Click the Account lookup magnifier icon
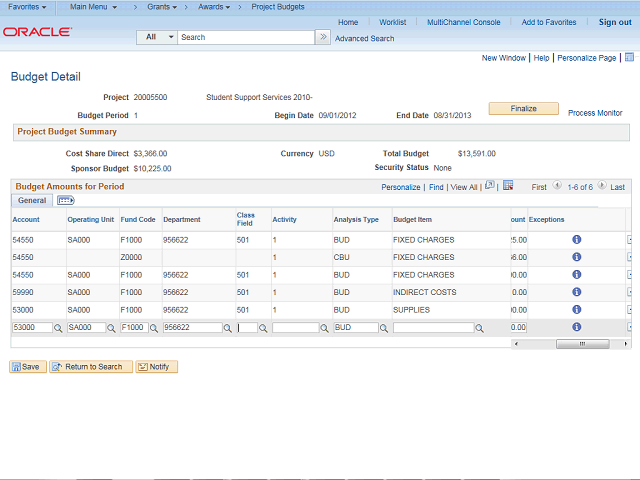This screenshot has height=480, width=640. pos(58,328)
